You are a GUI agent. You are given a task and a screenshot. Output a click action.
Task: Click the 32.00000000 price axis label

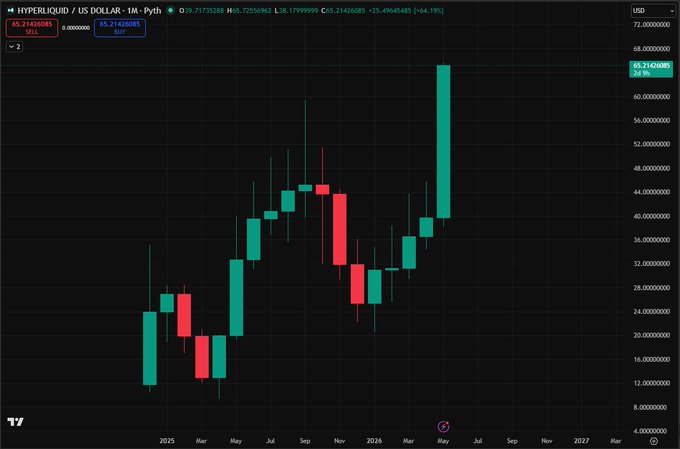[651, 263]
